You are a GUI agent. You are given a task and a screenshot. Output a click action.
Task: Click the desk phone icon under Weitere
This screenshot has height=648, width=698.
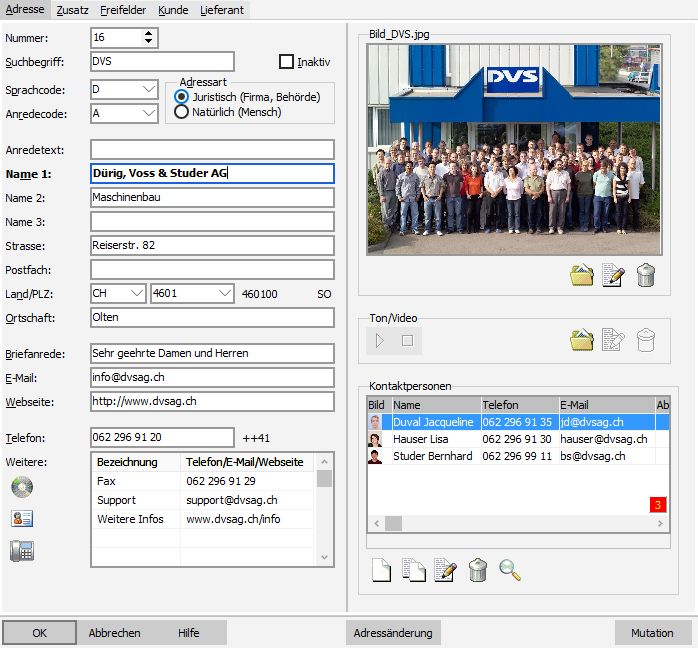[x=21, y=550]
